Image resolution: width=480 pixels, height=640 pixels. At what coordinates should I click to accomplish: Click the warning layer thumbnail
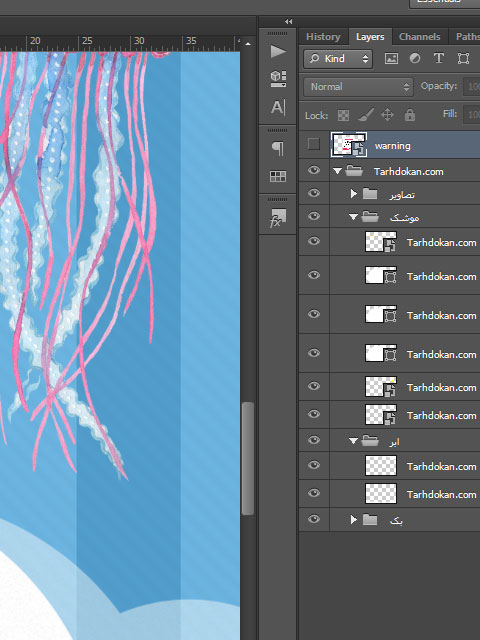(x=349, y=144)
